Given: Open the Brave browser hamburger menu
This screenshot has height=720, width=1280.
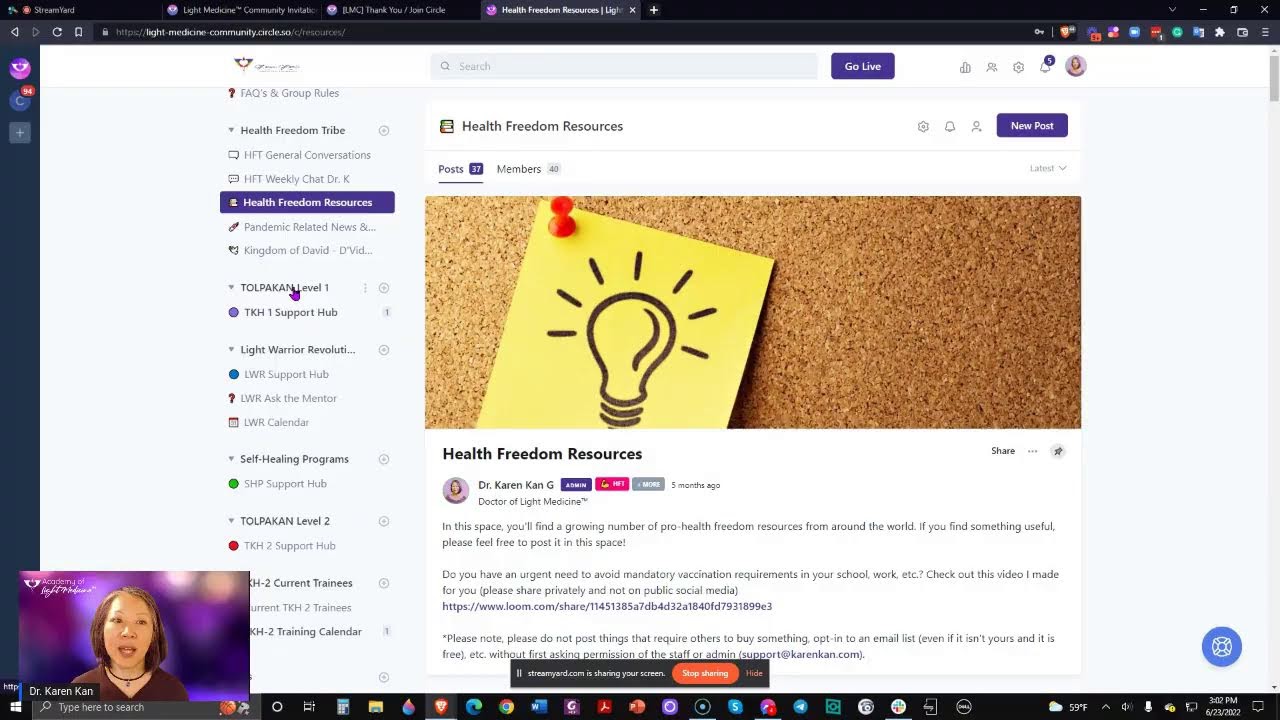Looking at the screenshot, I should pyautogui.click(x=1265, y=32).
